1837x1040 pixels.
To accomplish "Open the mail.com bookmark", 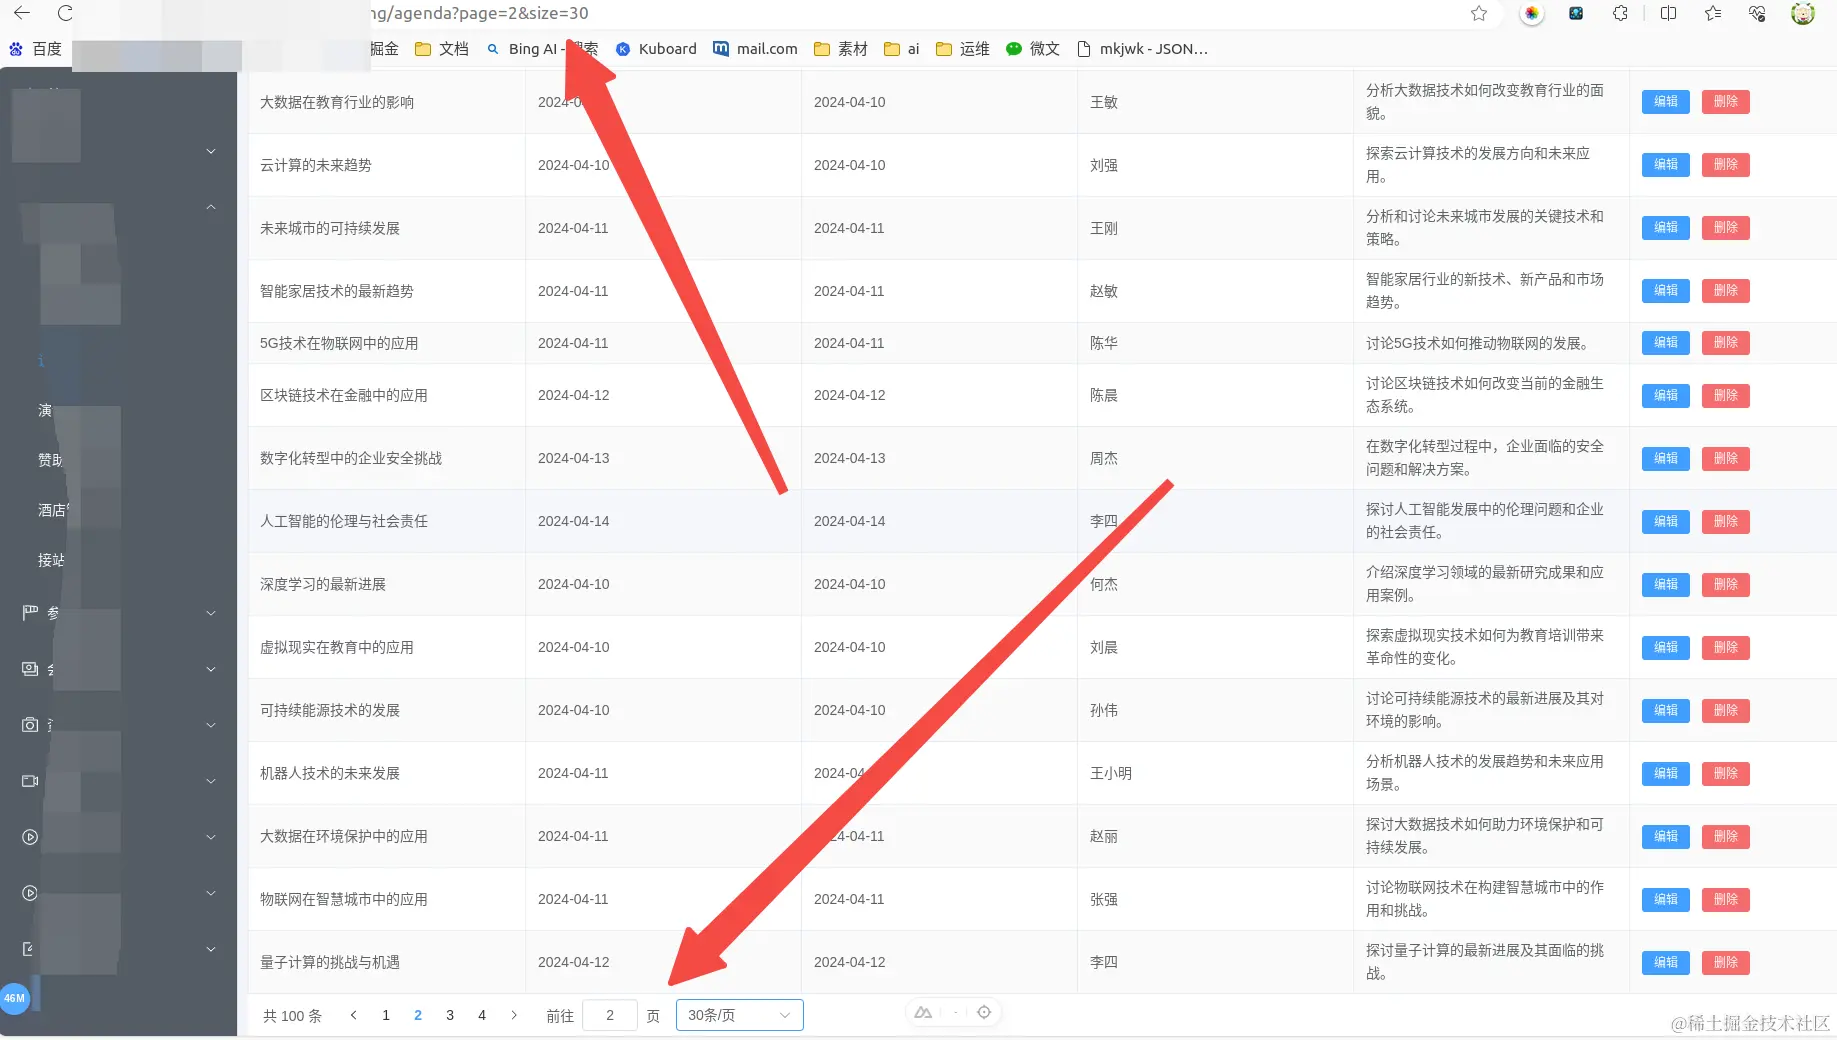I will [755, 49].
